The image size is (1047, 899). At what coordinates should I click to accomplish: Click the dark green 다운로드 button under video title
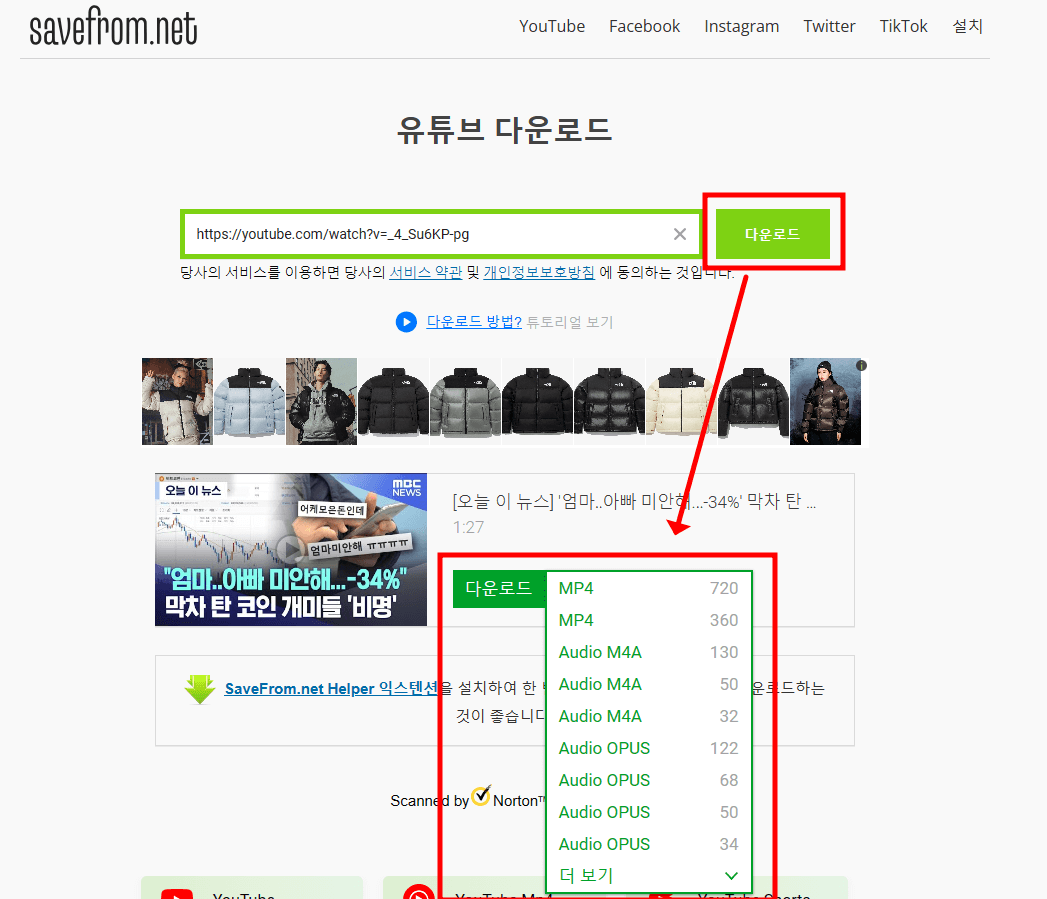point(499,588)
